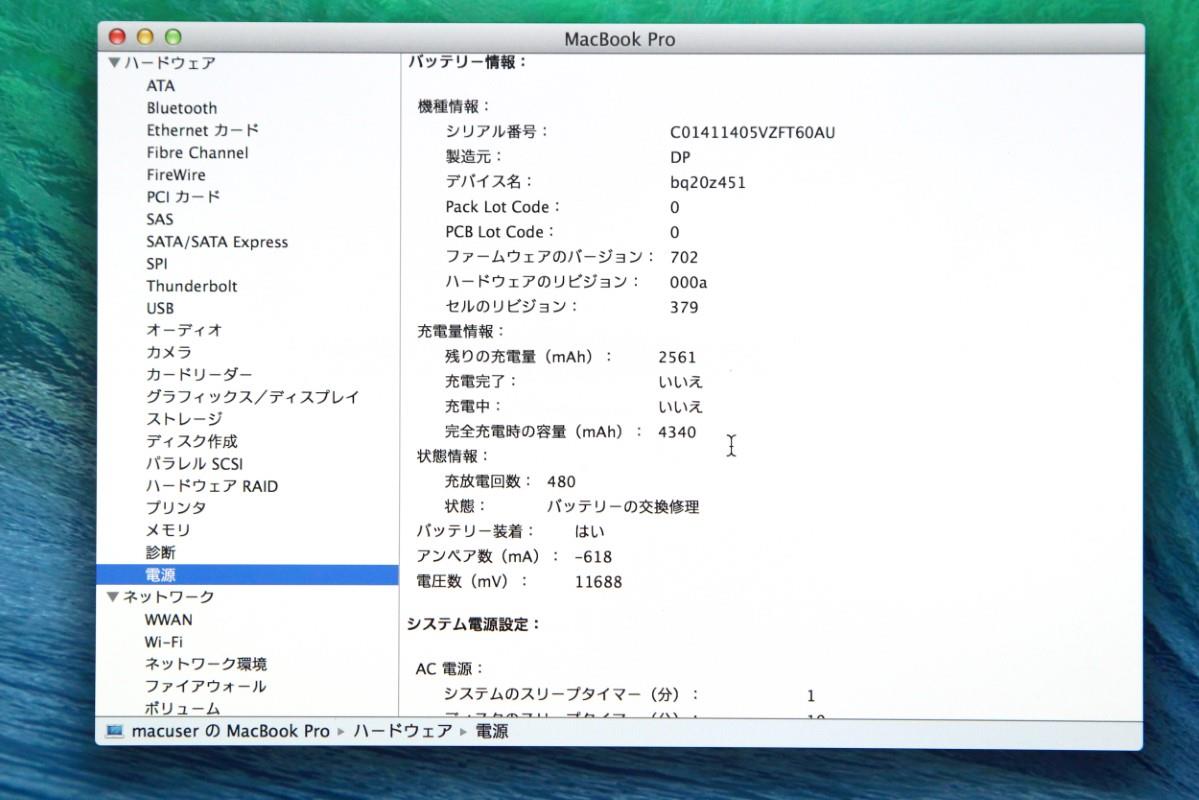Select USB in the sidebar
Image resolution: width=1199 pixels, height=800 pixels.
pyautogui.click(x=160, y=308)
